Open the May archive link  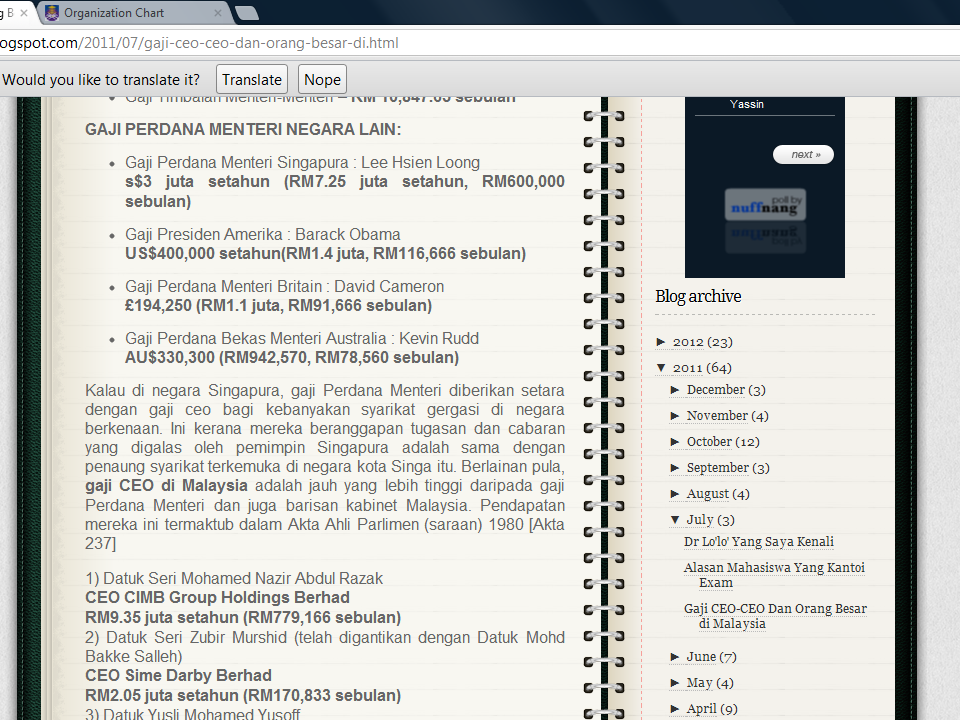coord(699,683)
